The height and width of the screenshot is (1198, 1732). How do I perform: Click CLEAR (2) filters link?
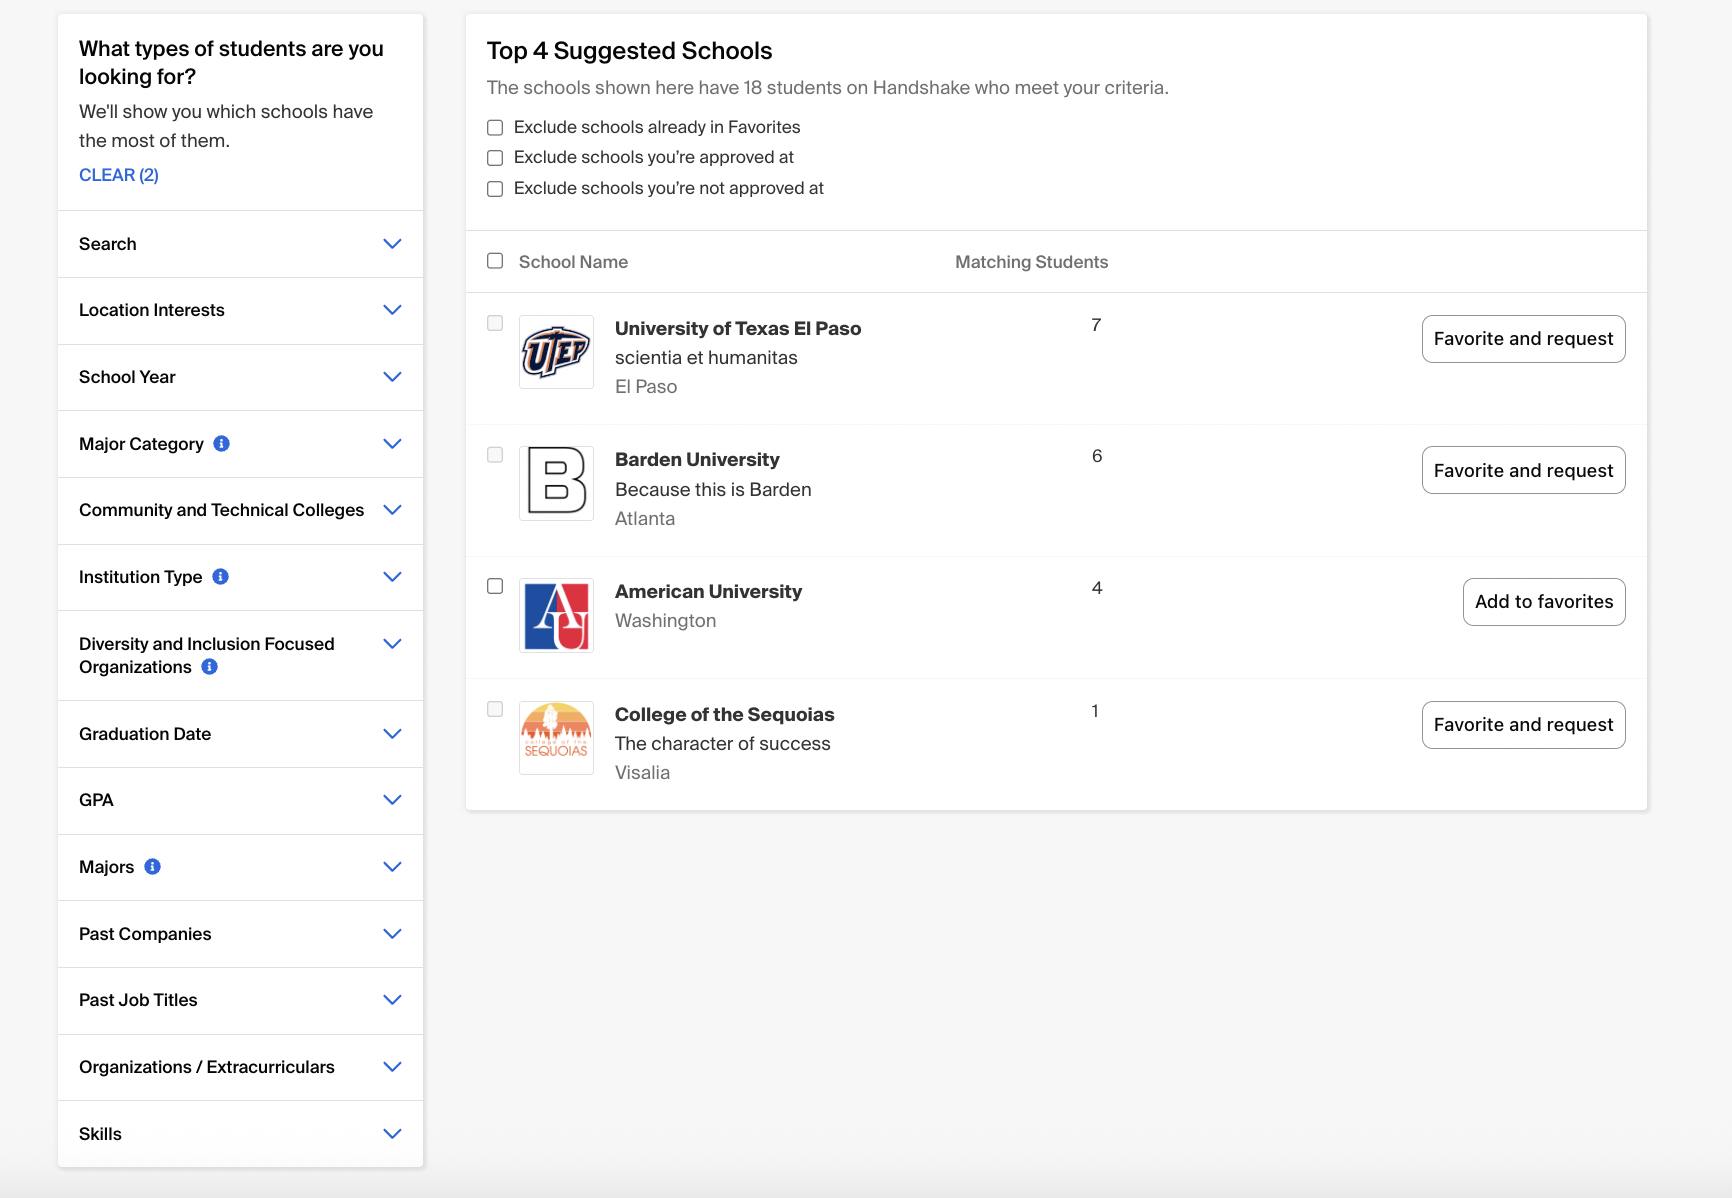click(119, 175)
